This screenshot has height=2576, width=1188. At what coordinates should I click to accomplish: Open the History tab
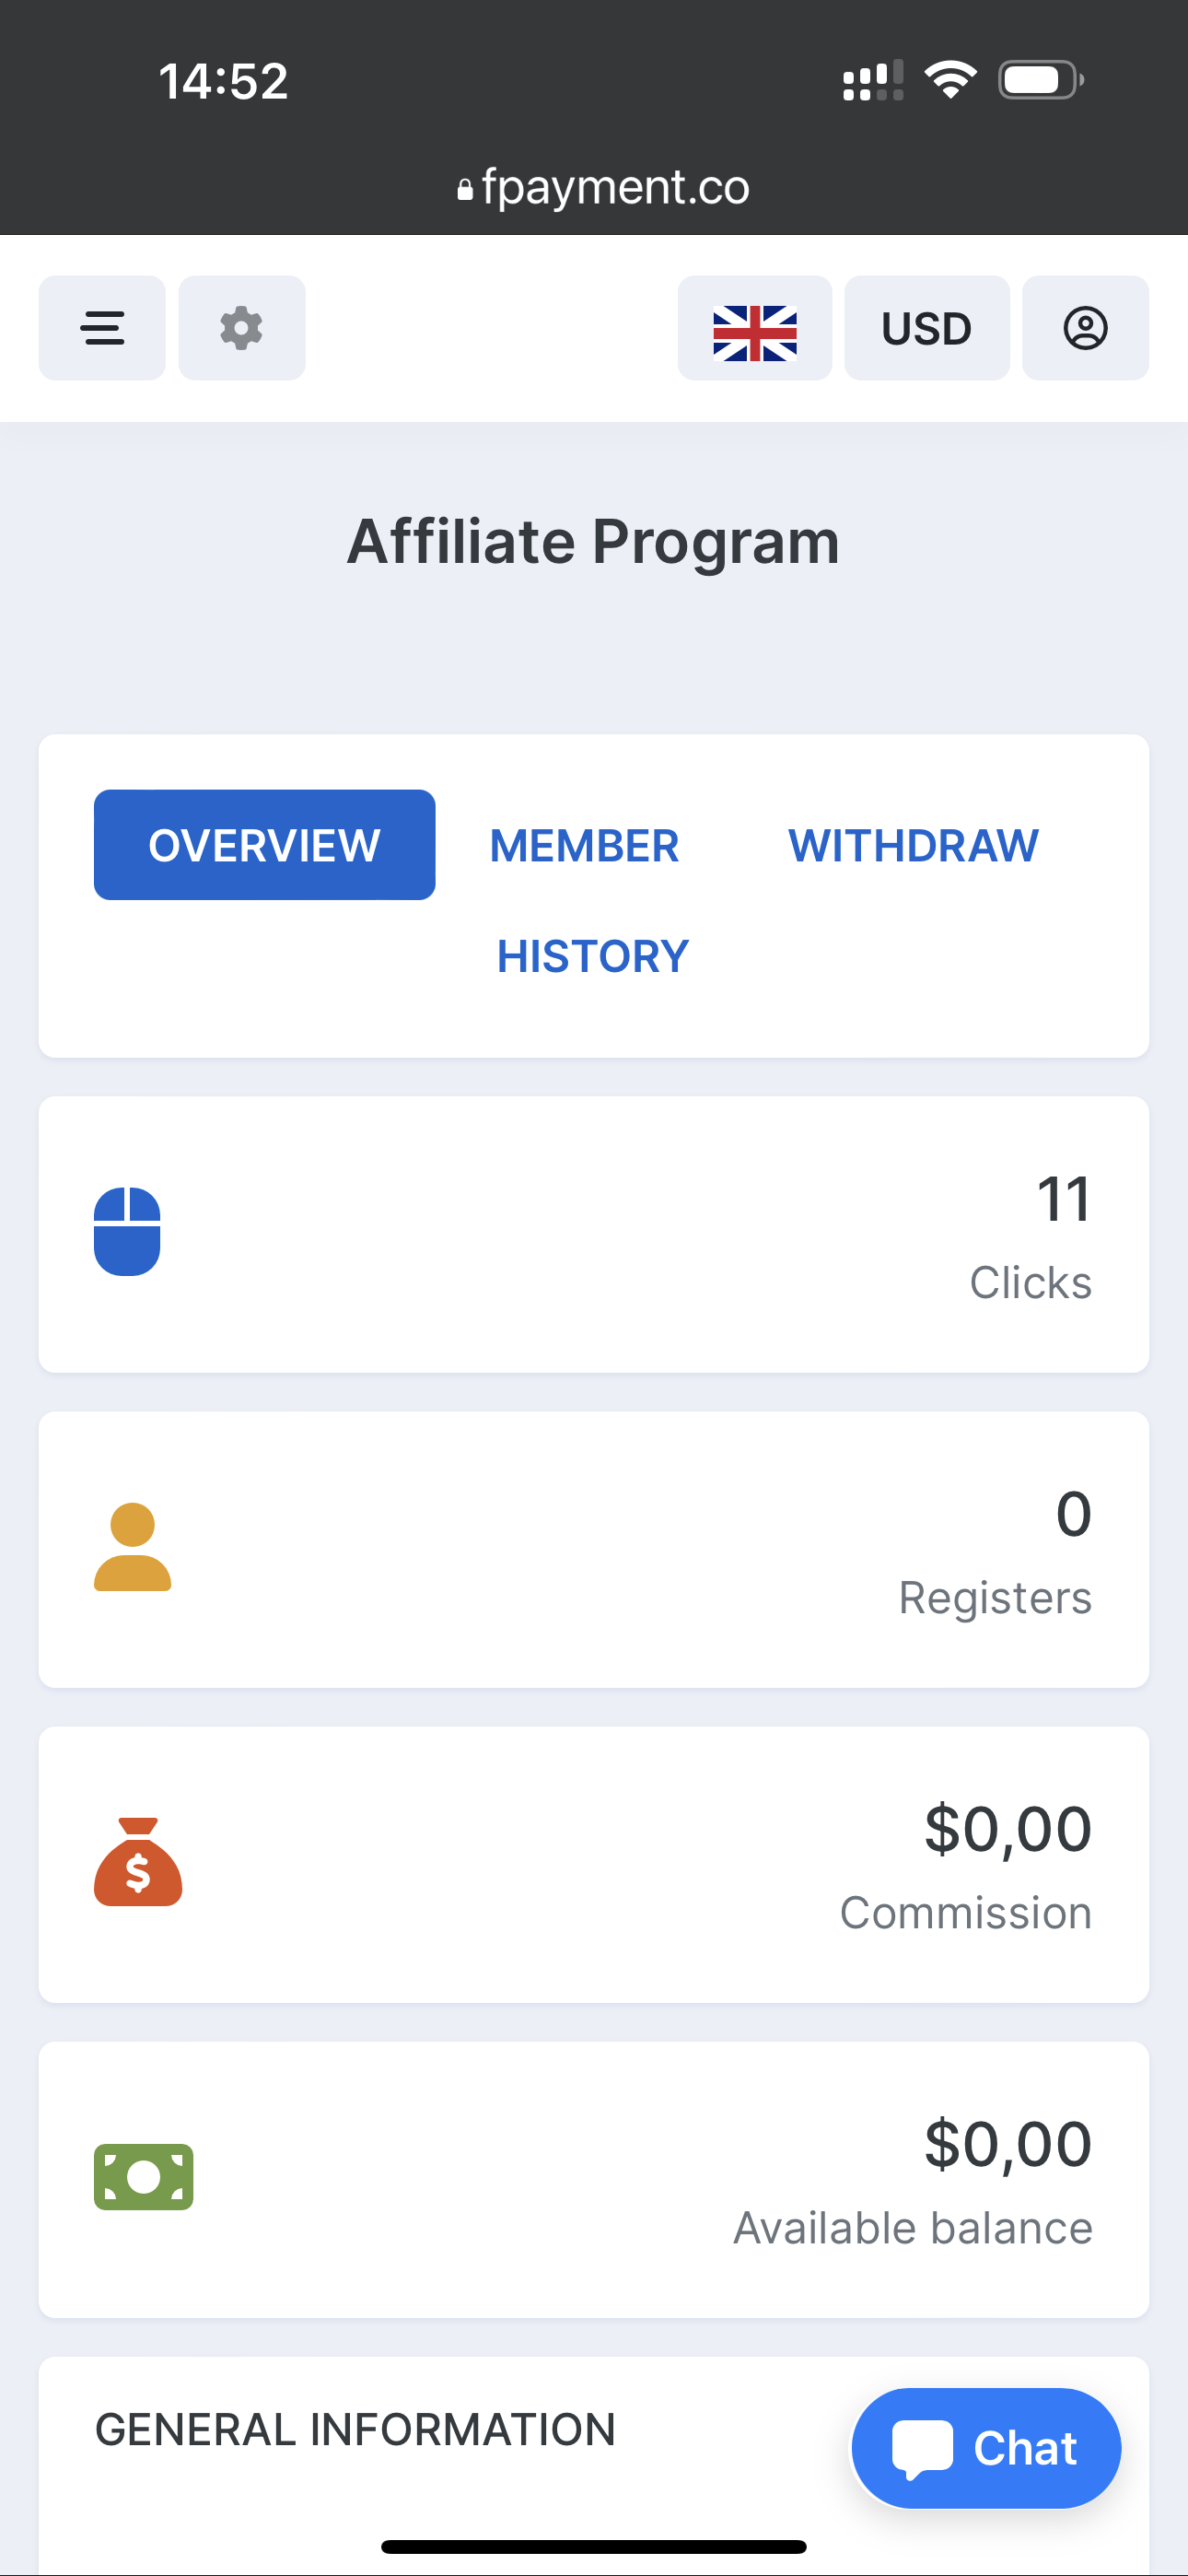pyautogui.click(x=593, y=956)
